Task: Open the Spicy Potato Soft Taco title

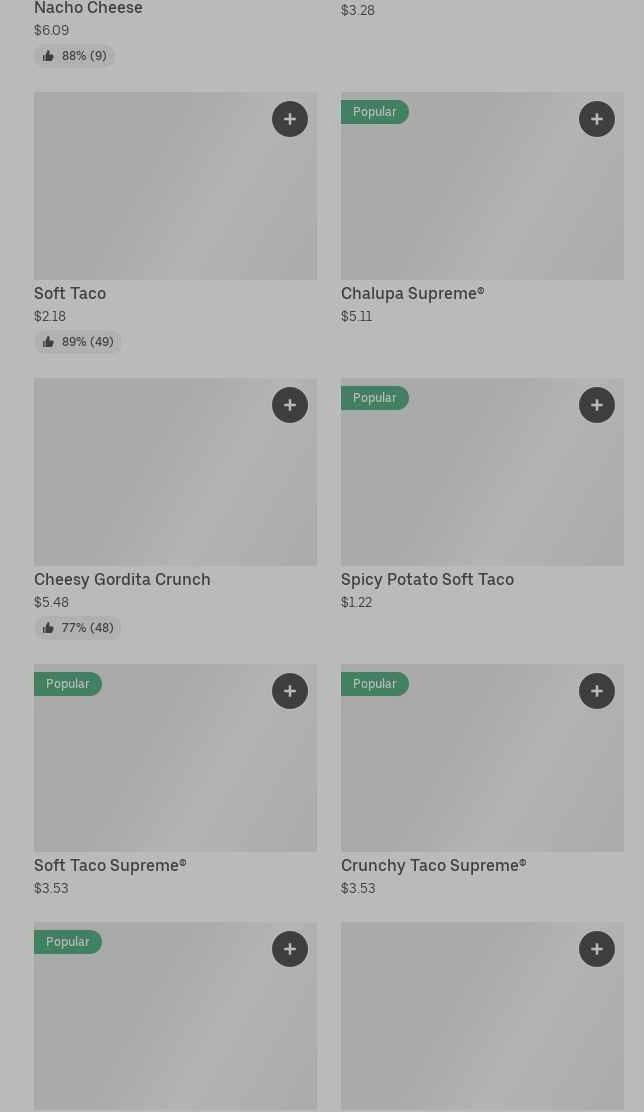Action: click(427, 579)
